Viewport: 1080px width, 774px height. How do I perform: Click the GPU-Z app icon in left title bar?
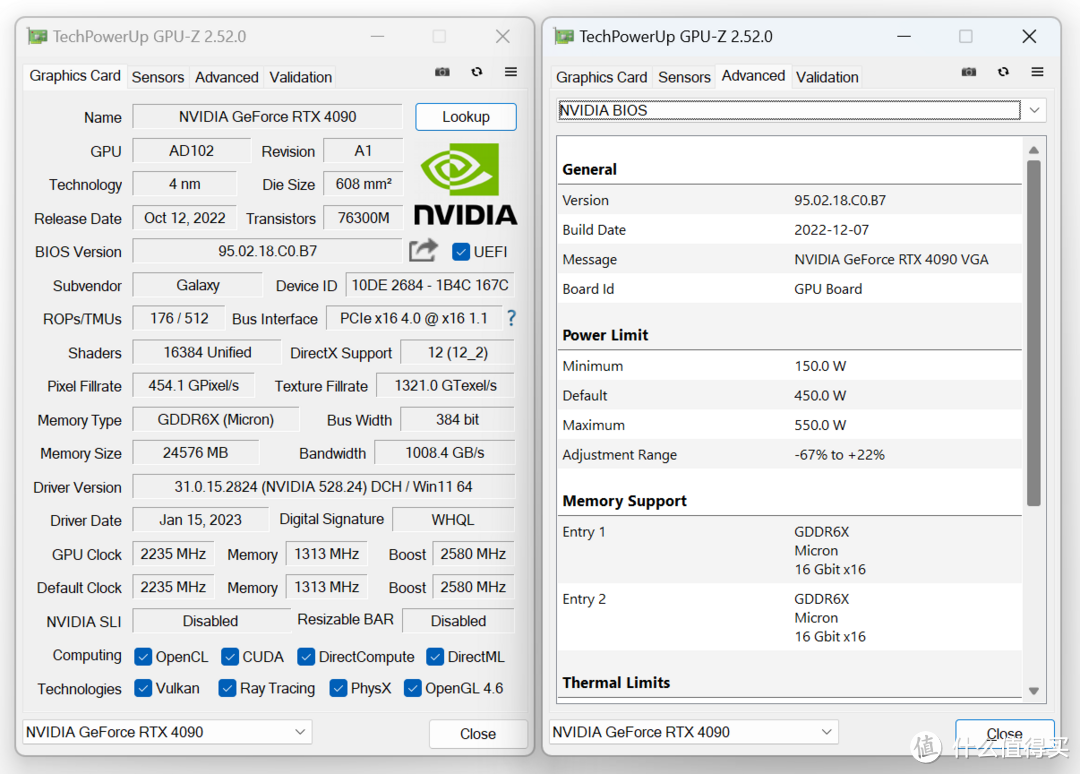tap(37, 36)
